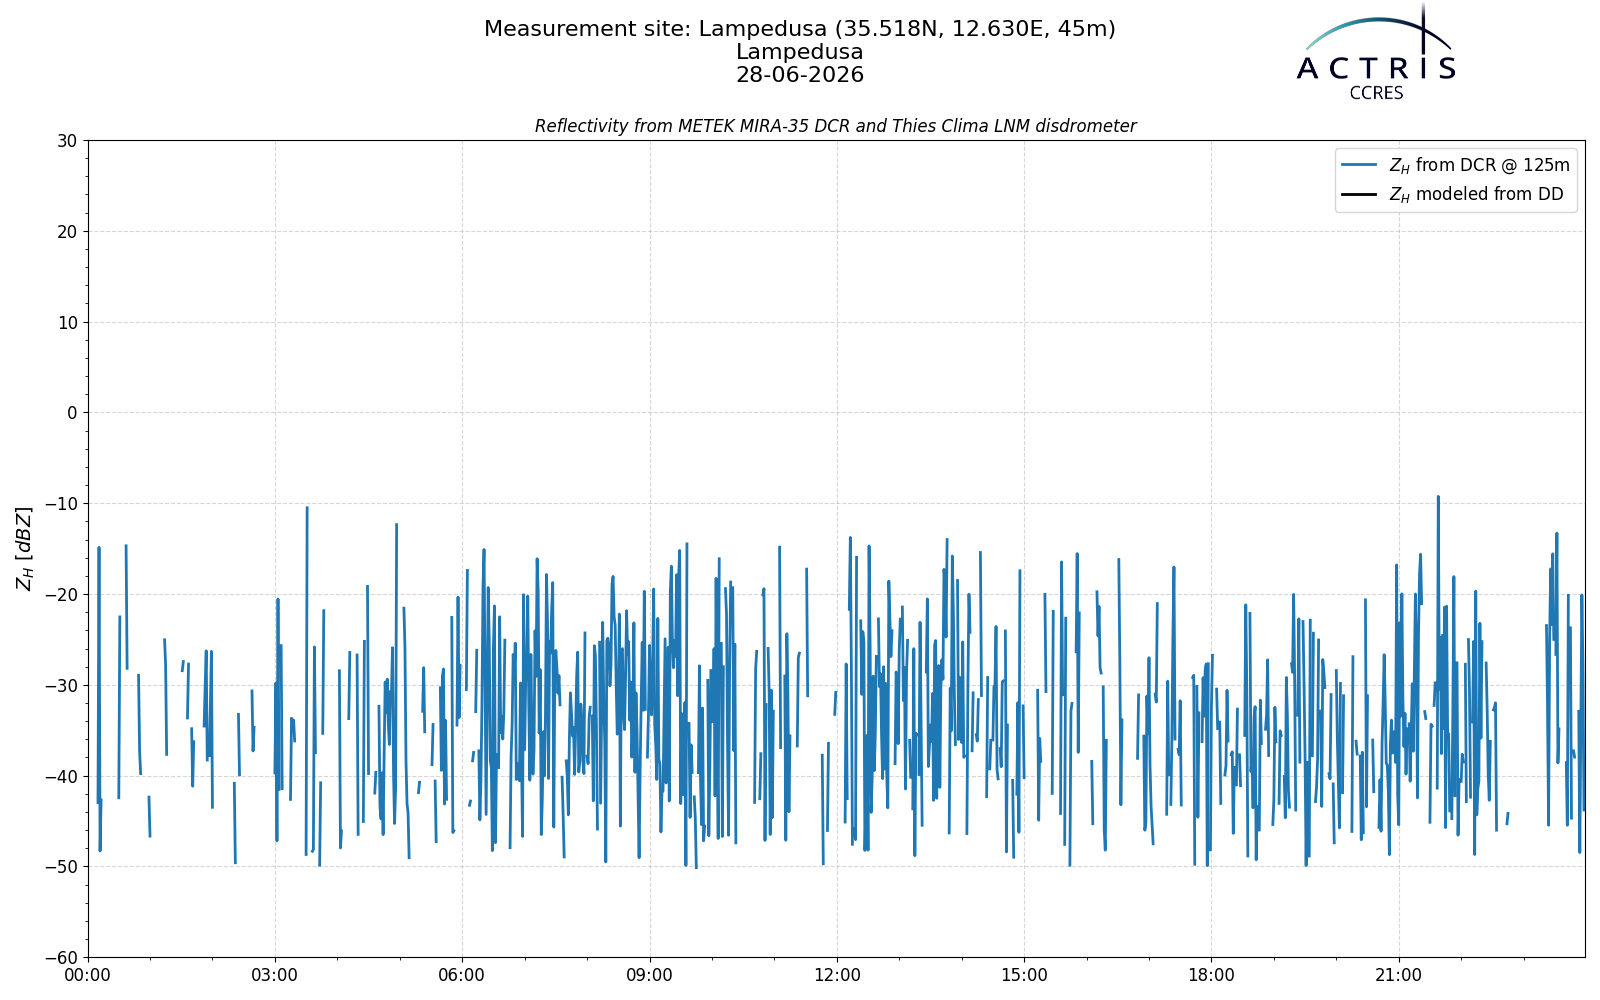Click x-axis time label 12:00

pos(837,975)
